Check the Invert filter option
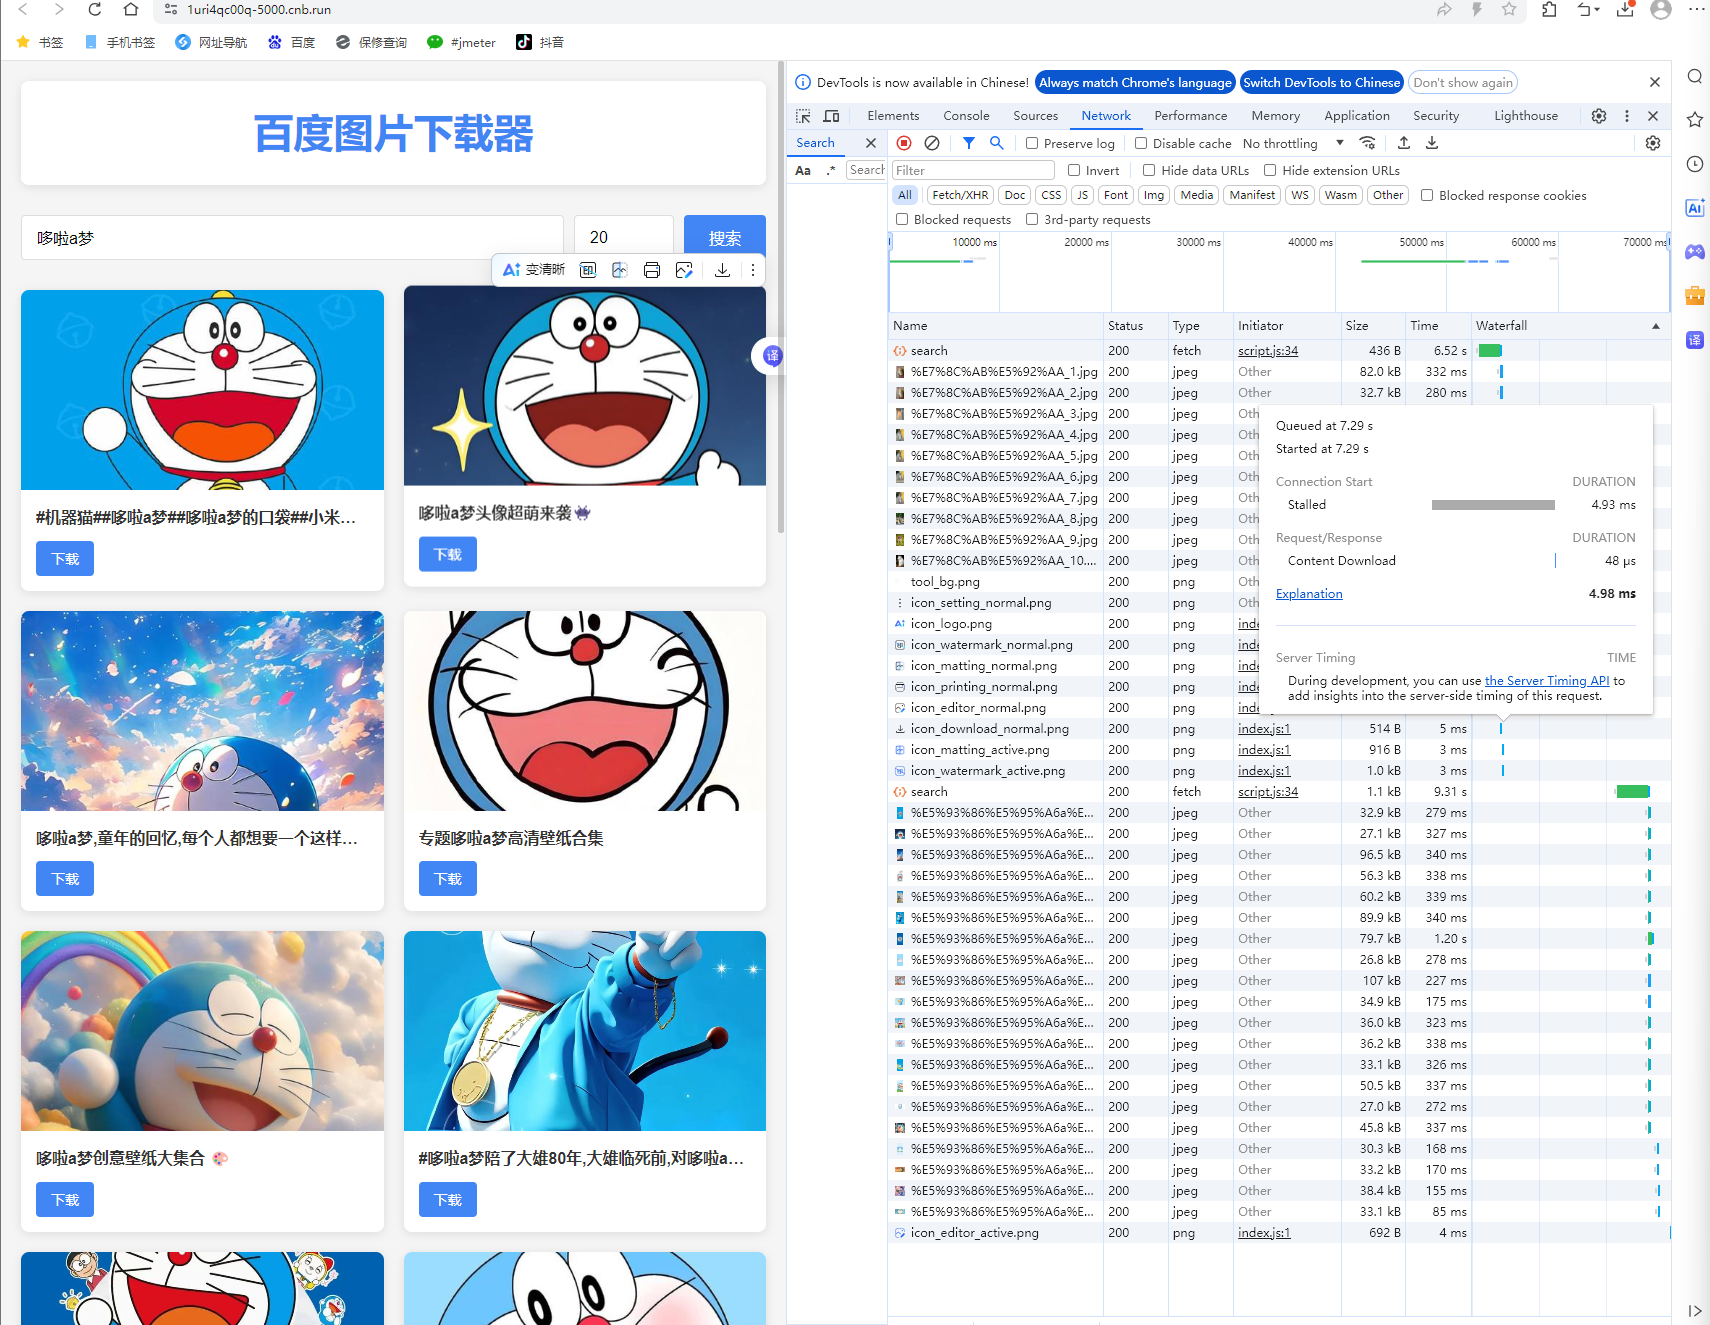The width and height of the screenshot is (1710, 1325). [1074, 170]
